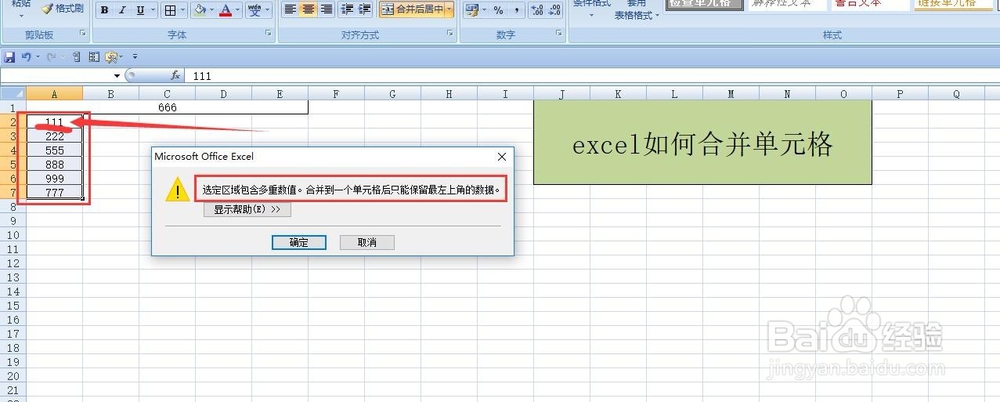Open fill color dropdown arrow
Image resolution: width=1000 pixels, height=402 pixels.
[212, 10]
